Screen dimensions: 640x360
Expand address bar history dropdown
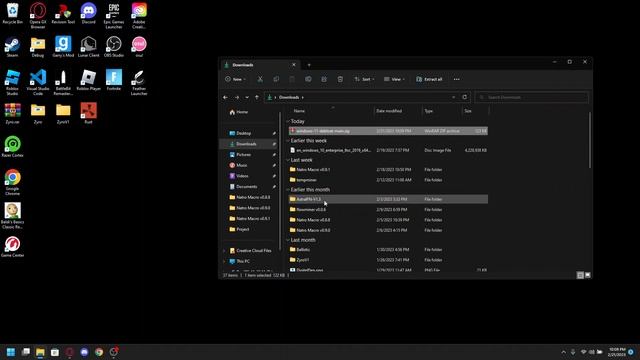point(453,97)
